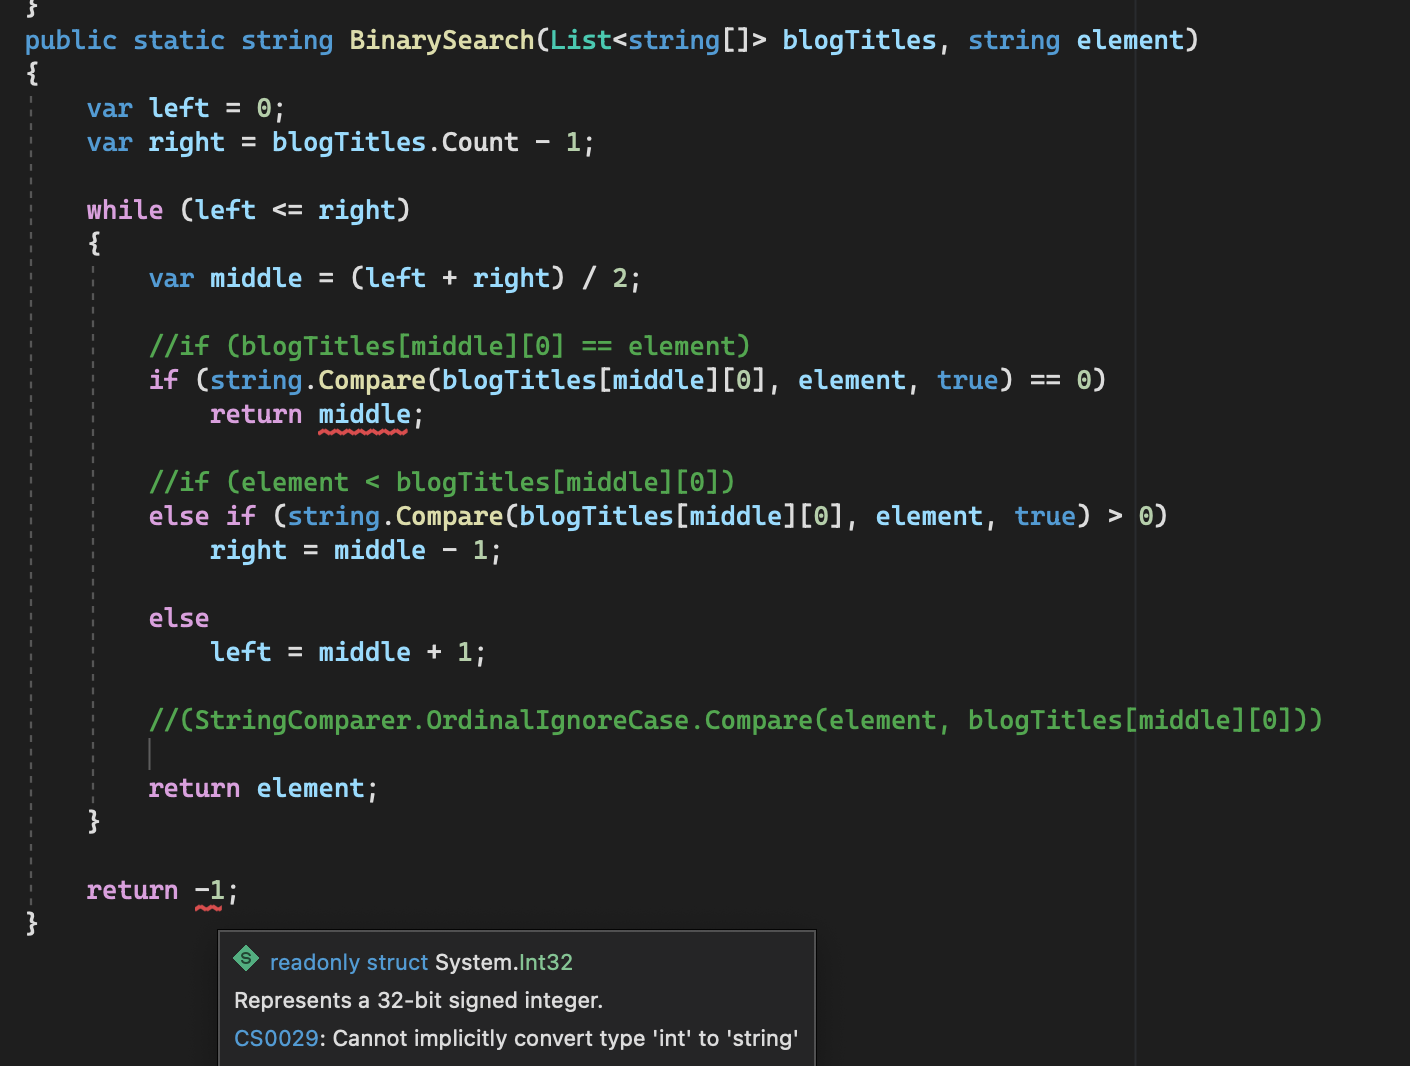Click the 'return element;' statement
Image resolution: width=1410 pixels, height=1066 pixels.
click(x=263, y=787)
